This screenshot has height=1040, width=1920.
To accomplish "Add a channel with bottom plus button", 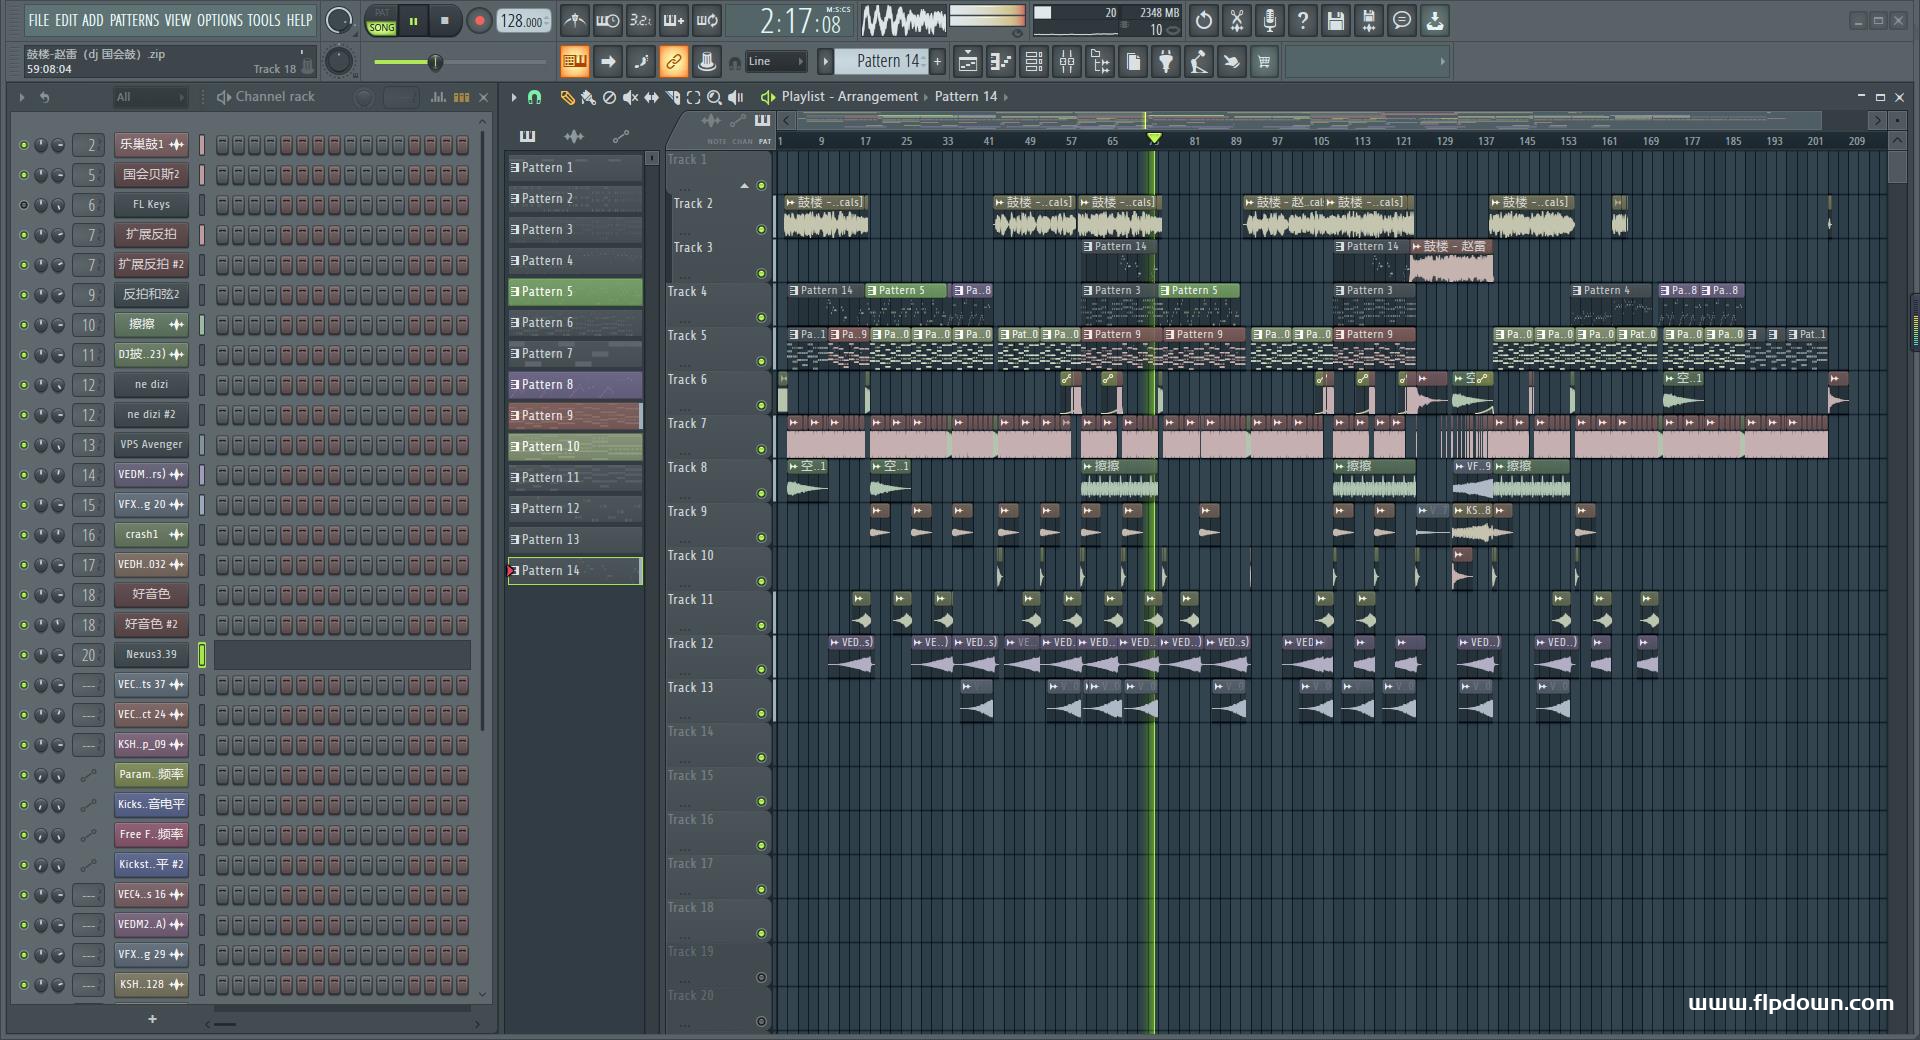I will click(x=152, y=1019).
